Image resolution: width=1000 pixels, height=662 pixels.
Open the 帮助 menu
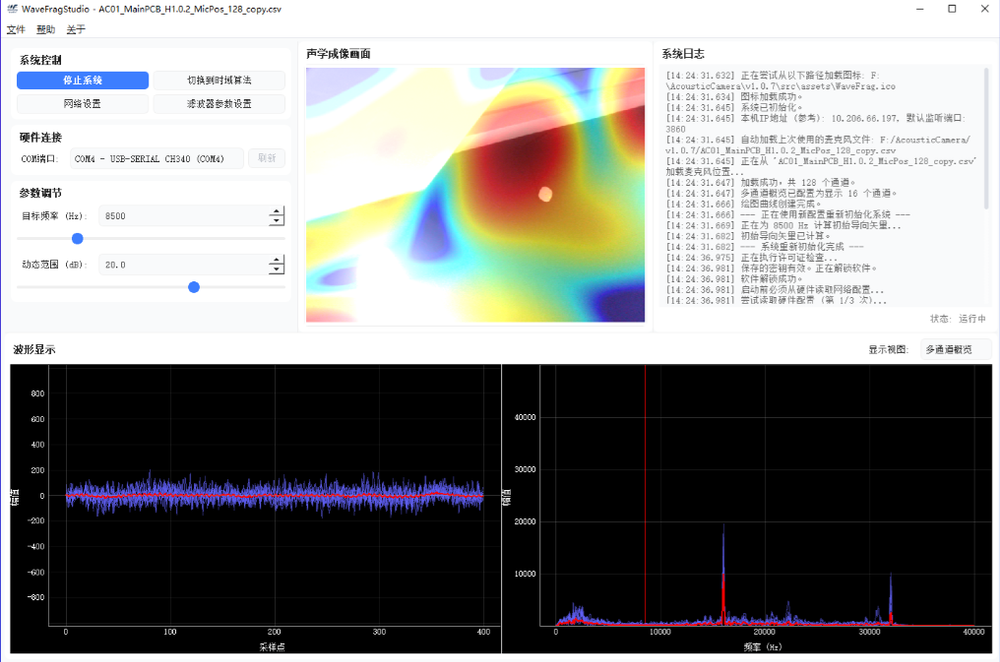click(x=45, y=30)
